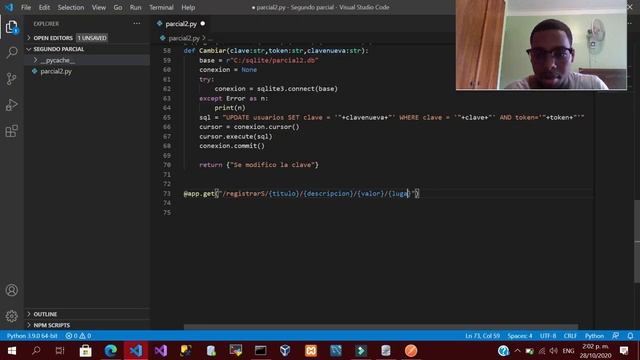Image resolution: width=640 pixels, height=360 pixels.
Task: Open the Help menu
Action: coord(188,7)
